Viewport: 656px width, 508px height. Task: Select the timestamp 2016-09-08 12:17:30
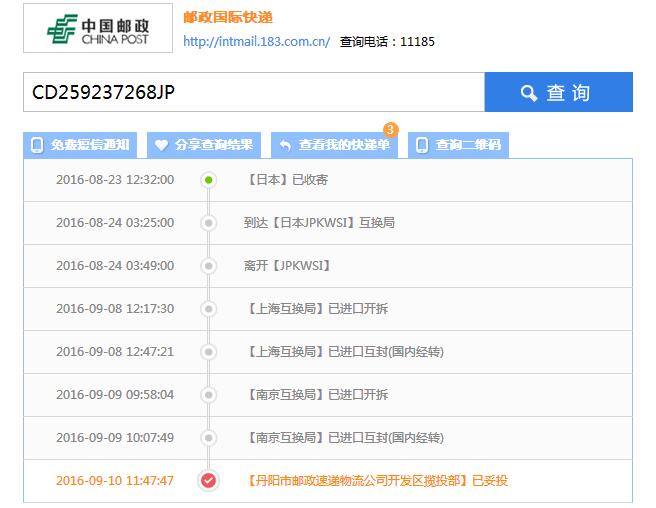(x=115, y=309)
